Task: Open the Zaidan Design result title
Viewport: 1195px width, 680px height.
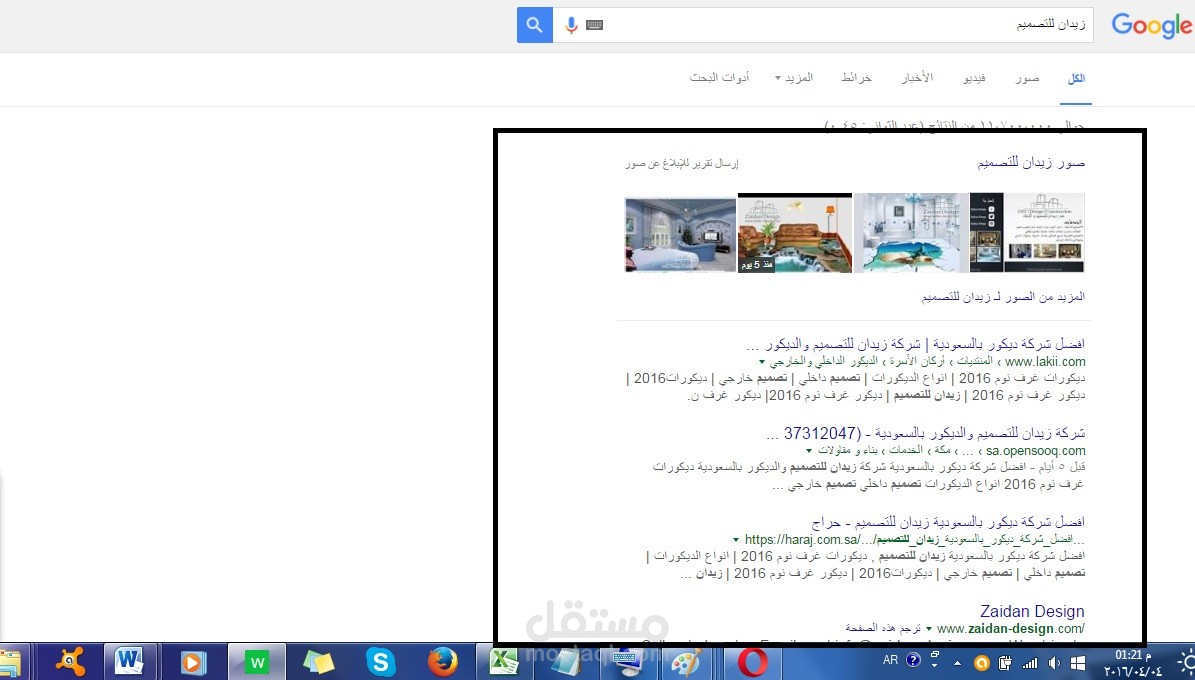Action: pos(1032,611)
